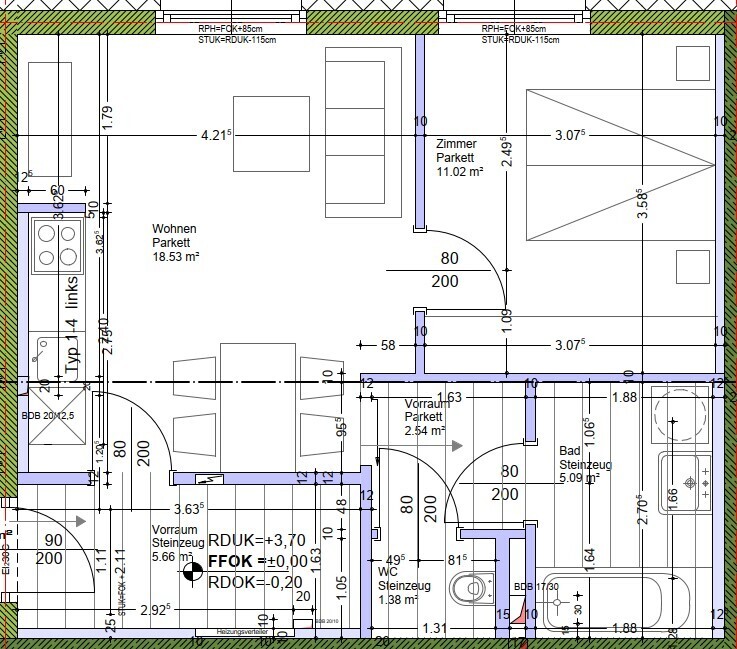Select the washing machine circle symbol
The width and height of the screenshot is (737, 649).
pyautogui.click(x=680, y=414)
